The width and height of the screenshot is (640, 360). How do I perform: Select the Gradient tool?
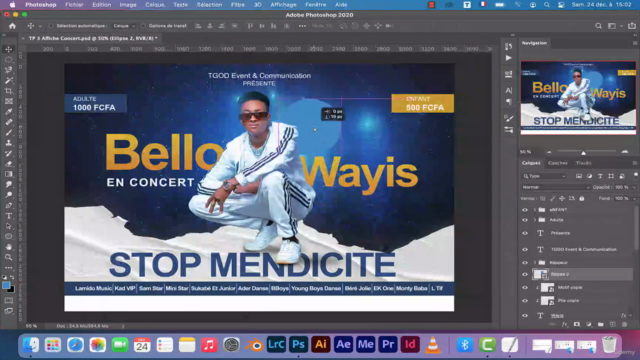(9, 174)
